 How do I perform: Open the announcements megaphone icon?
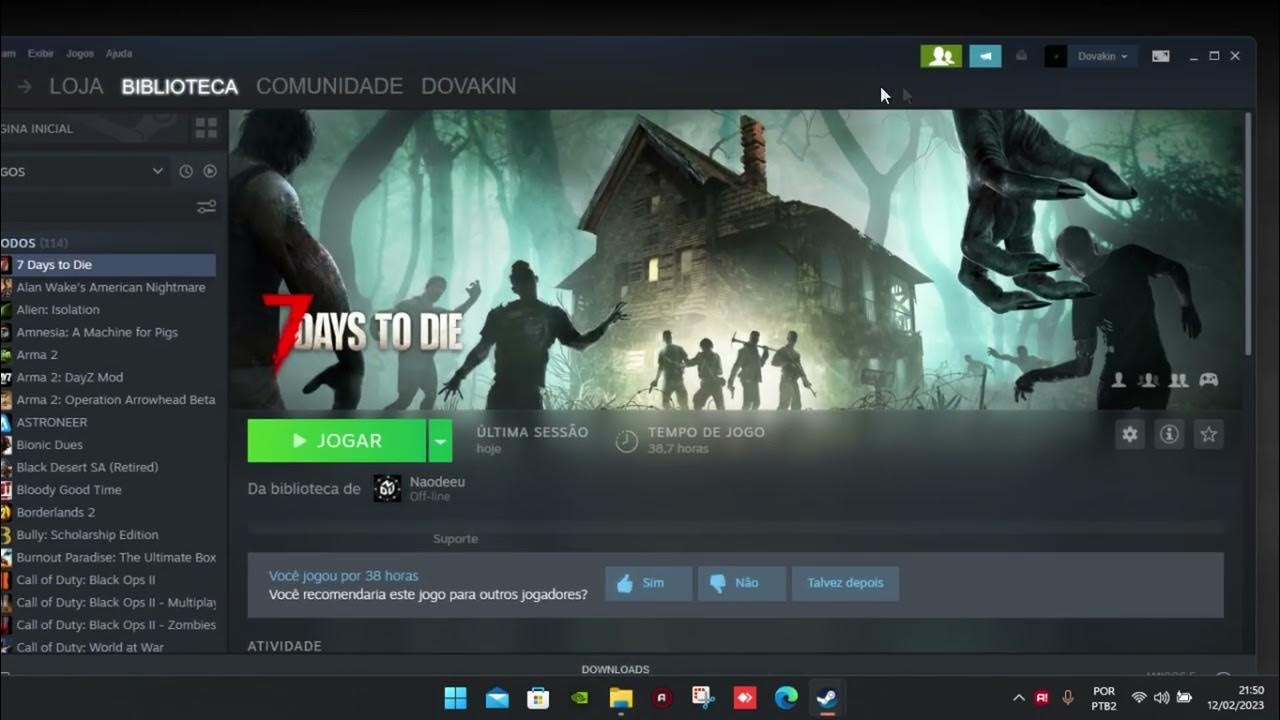click(985, 56)
